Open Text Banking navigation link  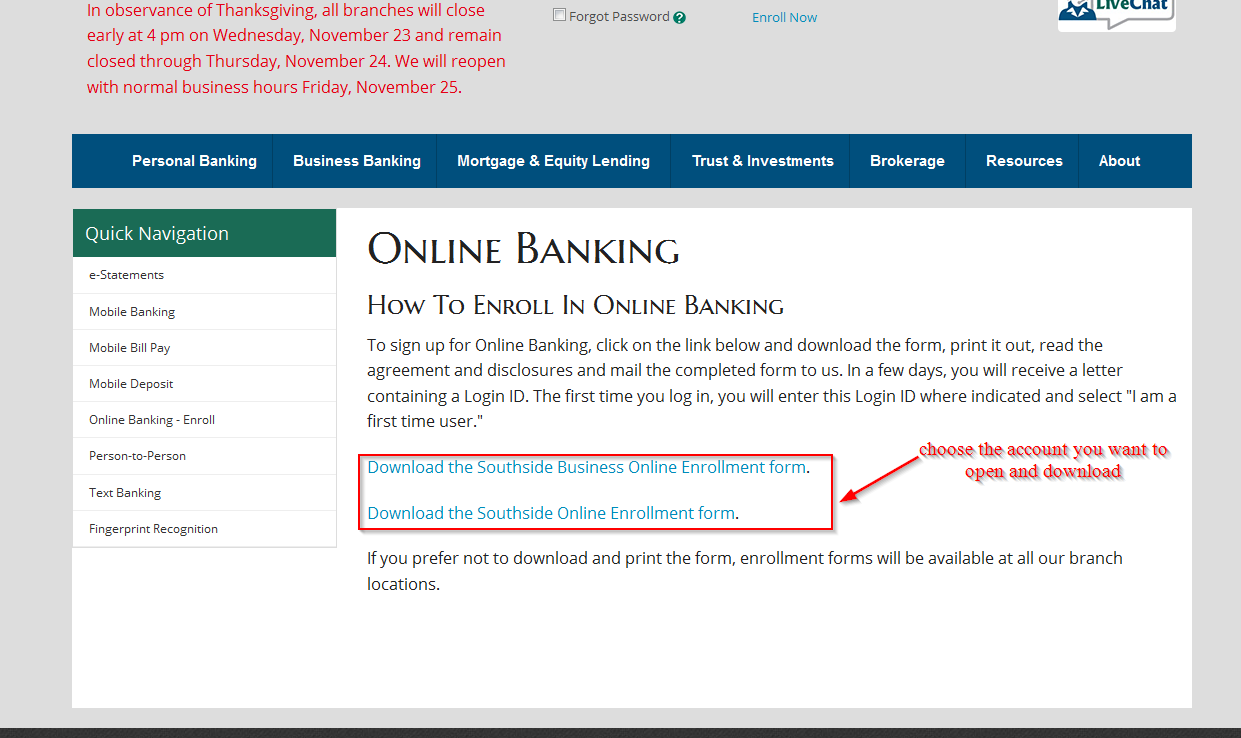coord(204,493)
